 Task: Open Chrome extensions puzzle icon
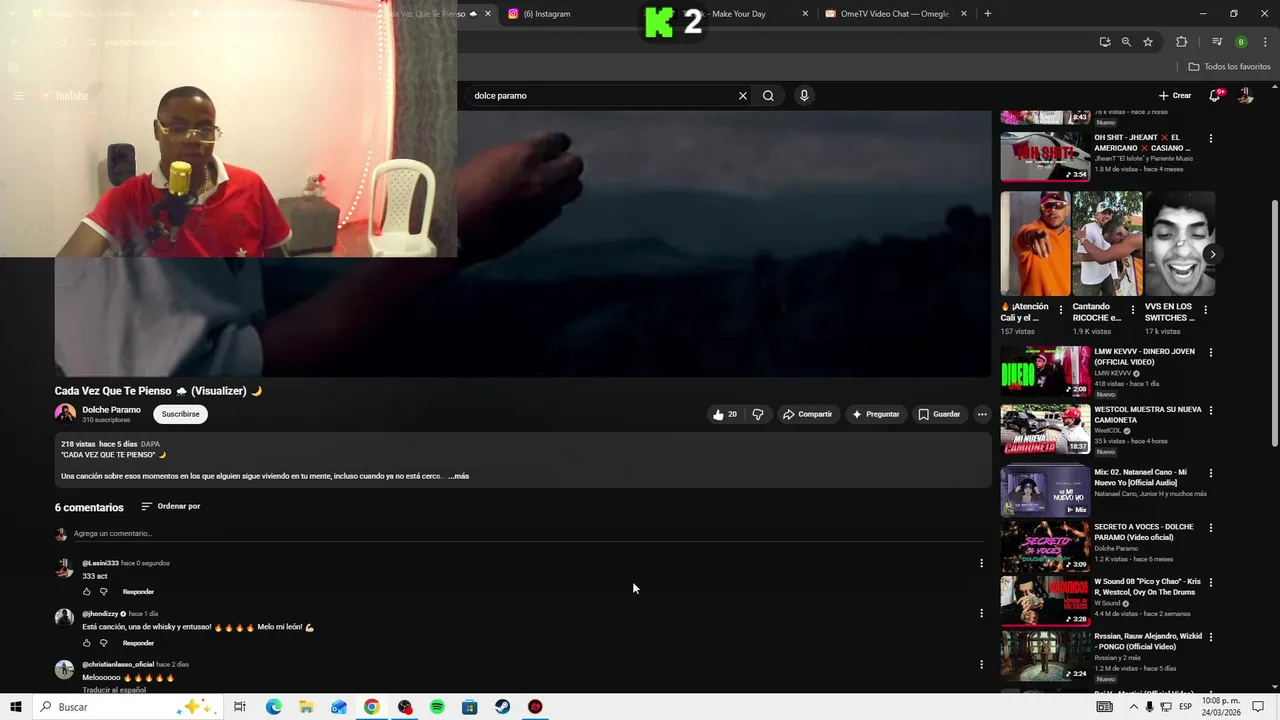point(1182,42)
